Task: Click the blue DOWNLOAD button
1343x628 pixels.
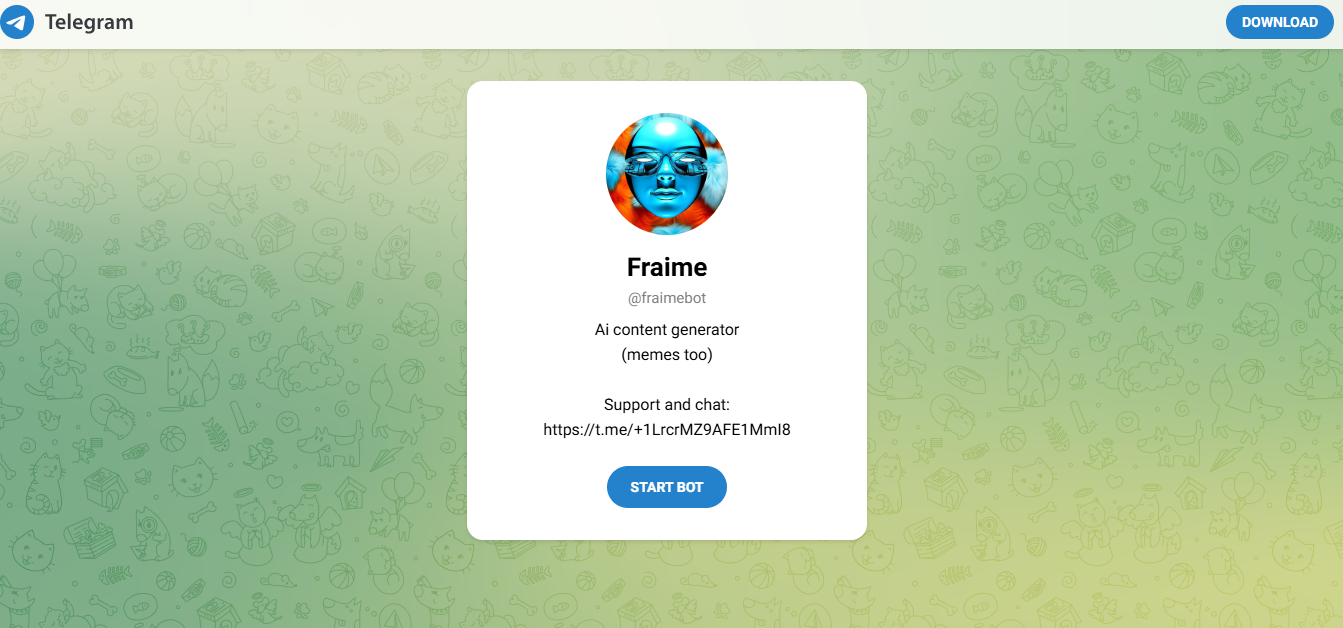Action: pyautogui.click(x=1279, y=22)
